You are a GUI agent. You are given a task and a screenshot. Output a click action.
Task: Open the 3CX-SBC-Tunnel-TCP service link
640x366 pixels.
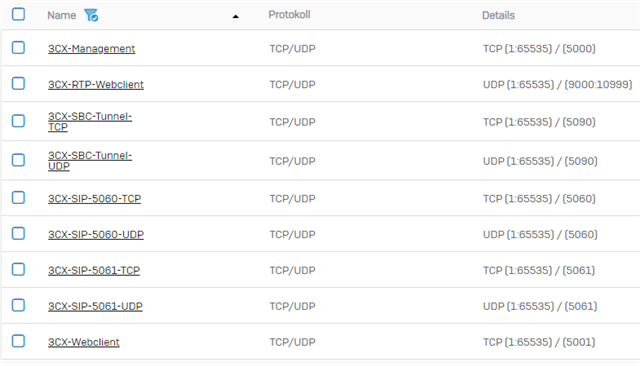click(x=90, y=122)
